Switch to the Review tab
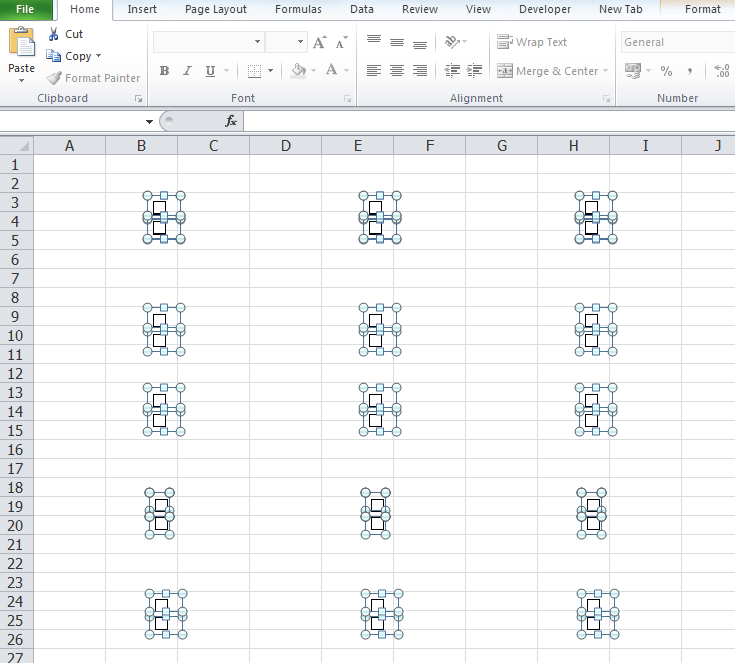The width and height of the screenshot is (735, 663). pos(420,9)
